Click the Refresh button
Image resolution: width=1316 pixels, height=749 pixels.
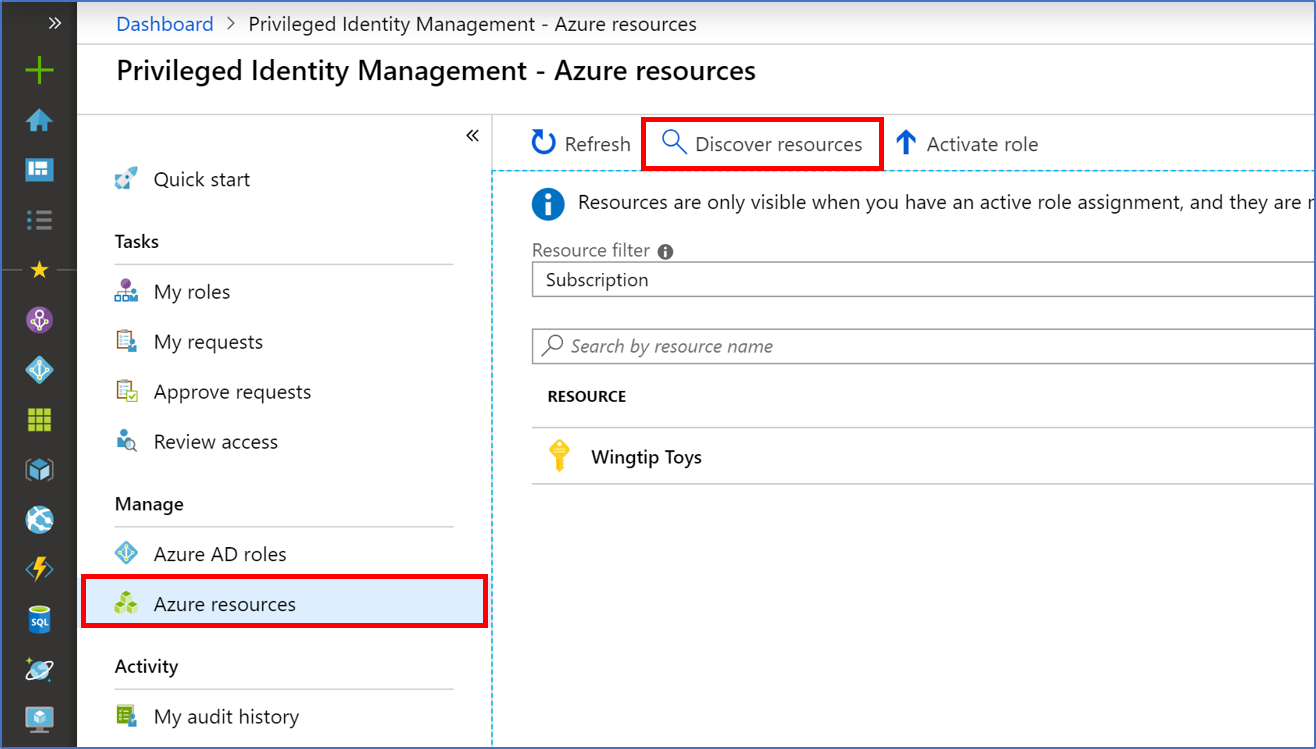pyautogui.click(x=581, y=144)
